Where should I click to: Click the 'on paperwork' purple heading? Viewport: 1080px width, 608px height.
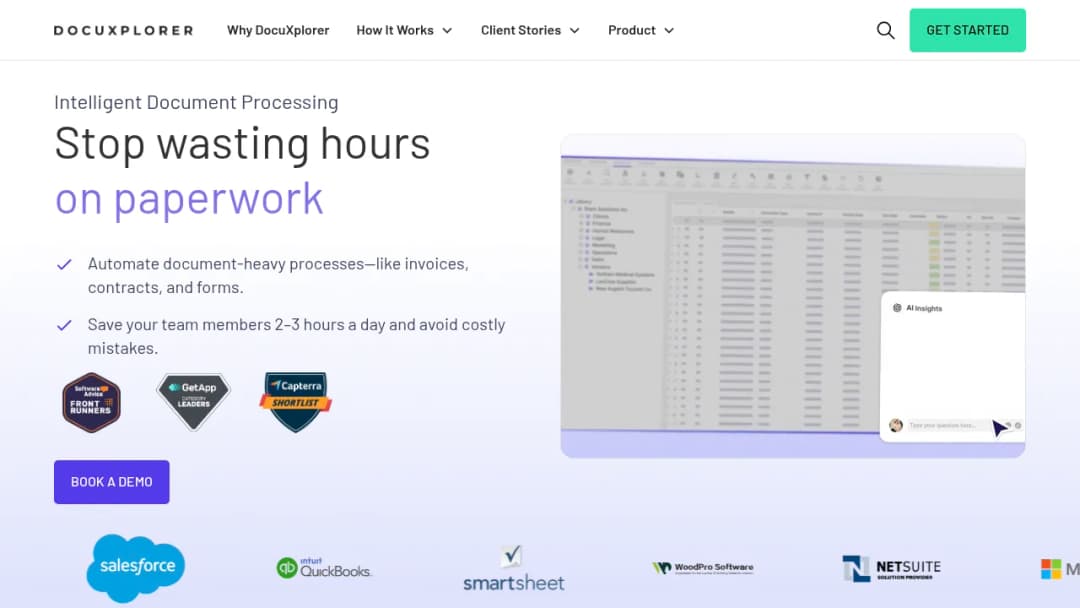(189, 199)
